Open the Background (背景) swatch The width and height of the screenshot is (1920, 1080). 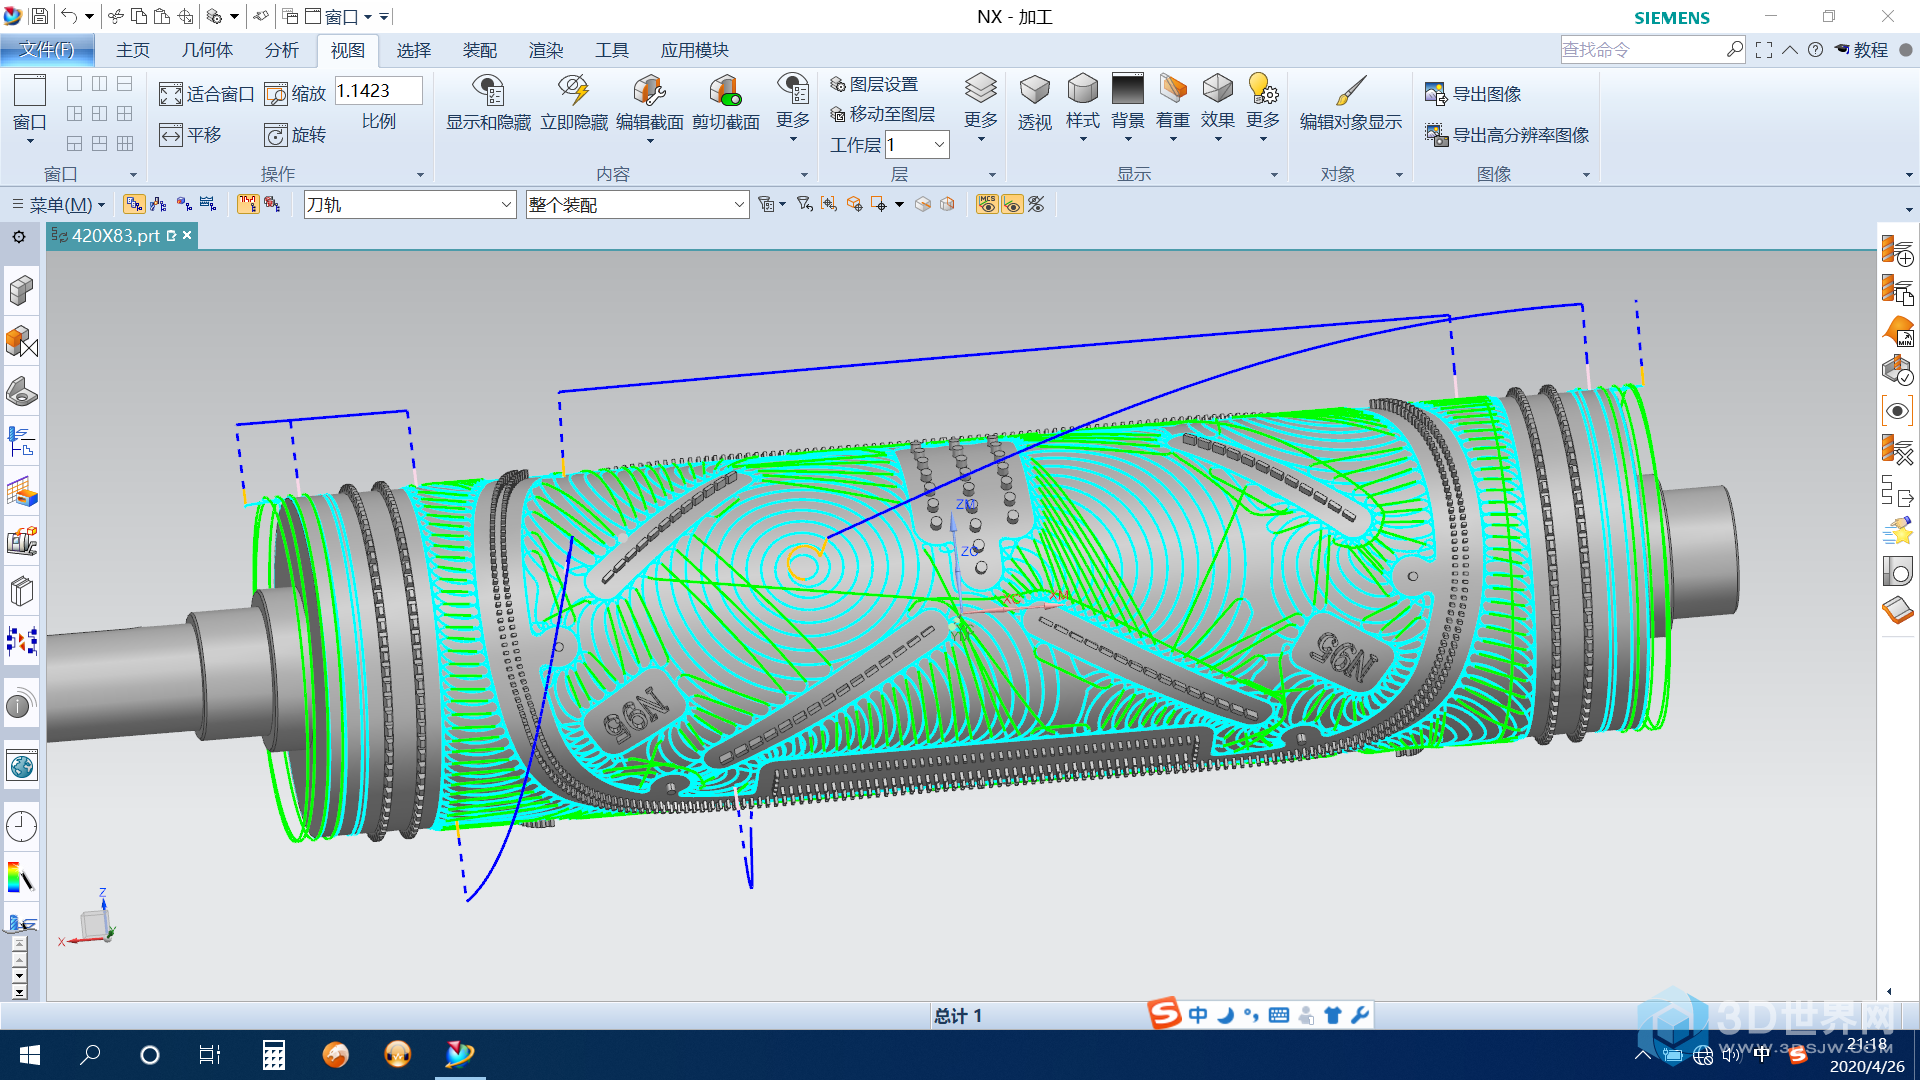click(1127, 89)
